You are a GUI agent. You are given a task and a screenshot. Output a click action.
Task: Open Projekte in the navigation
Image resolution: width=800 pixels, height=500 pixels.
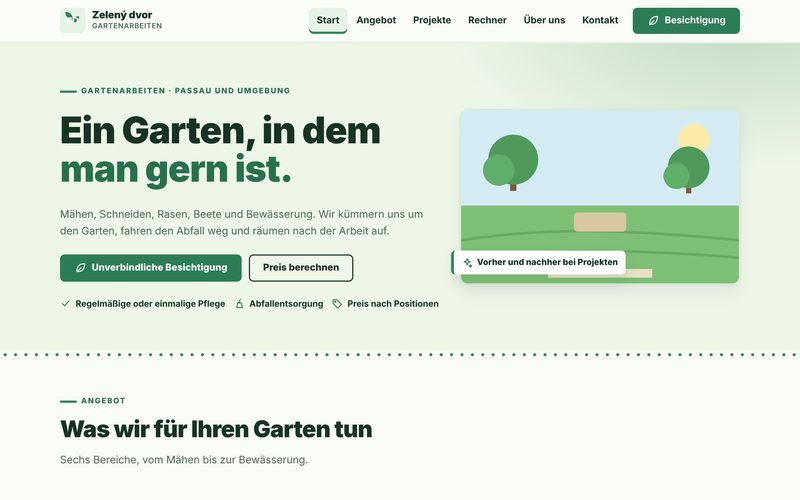click(432, 20)
